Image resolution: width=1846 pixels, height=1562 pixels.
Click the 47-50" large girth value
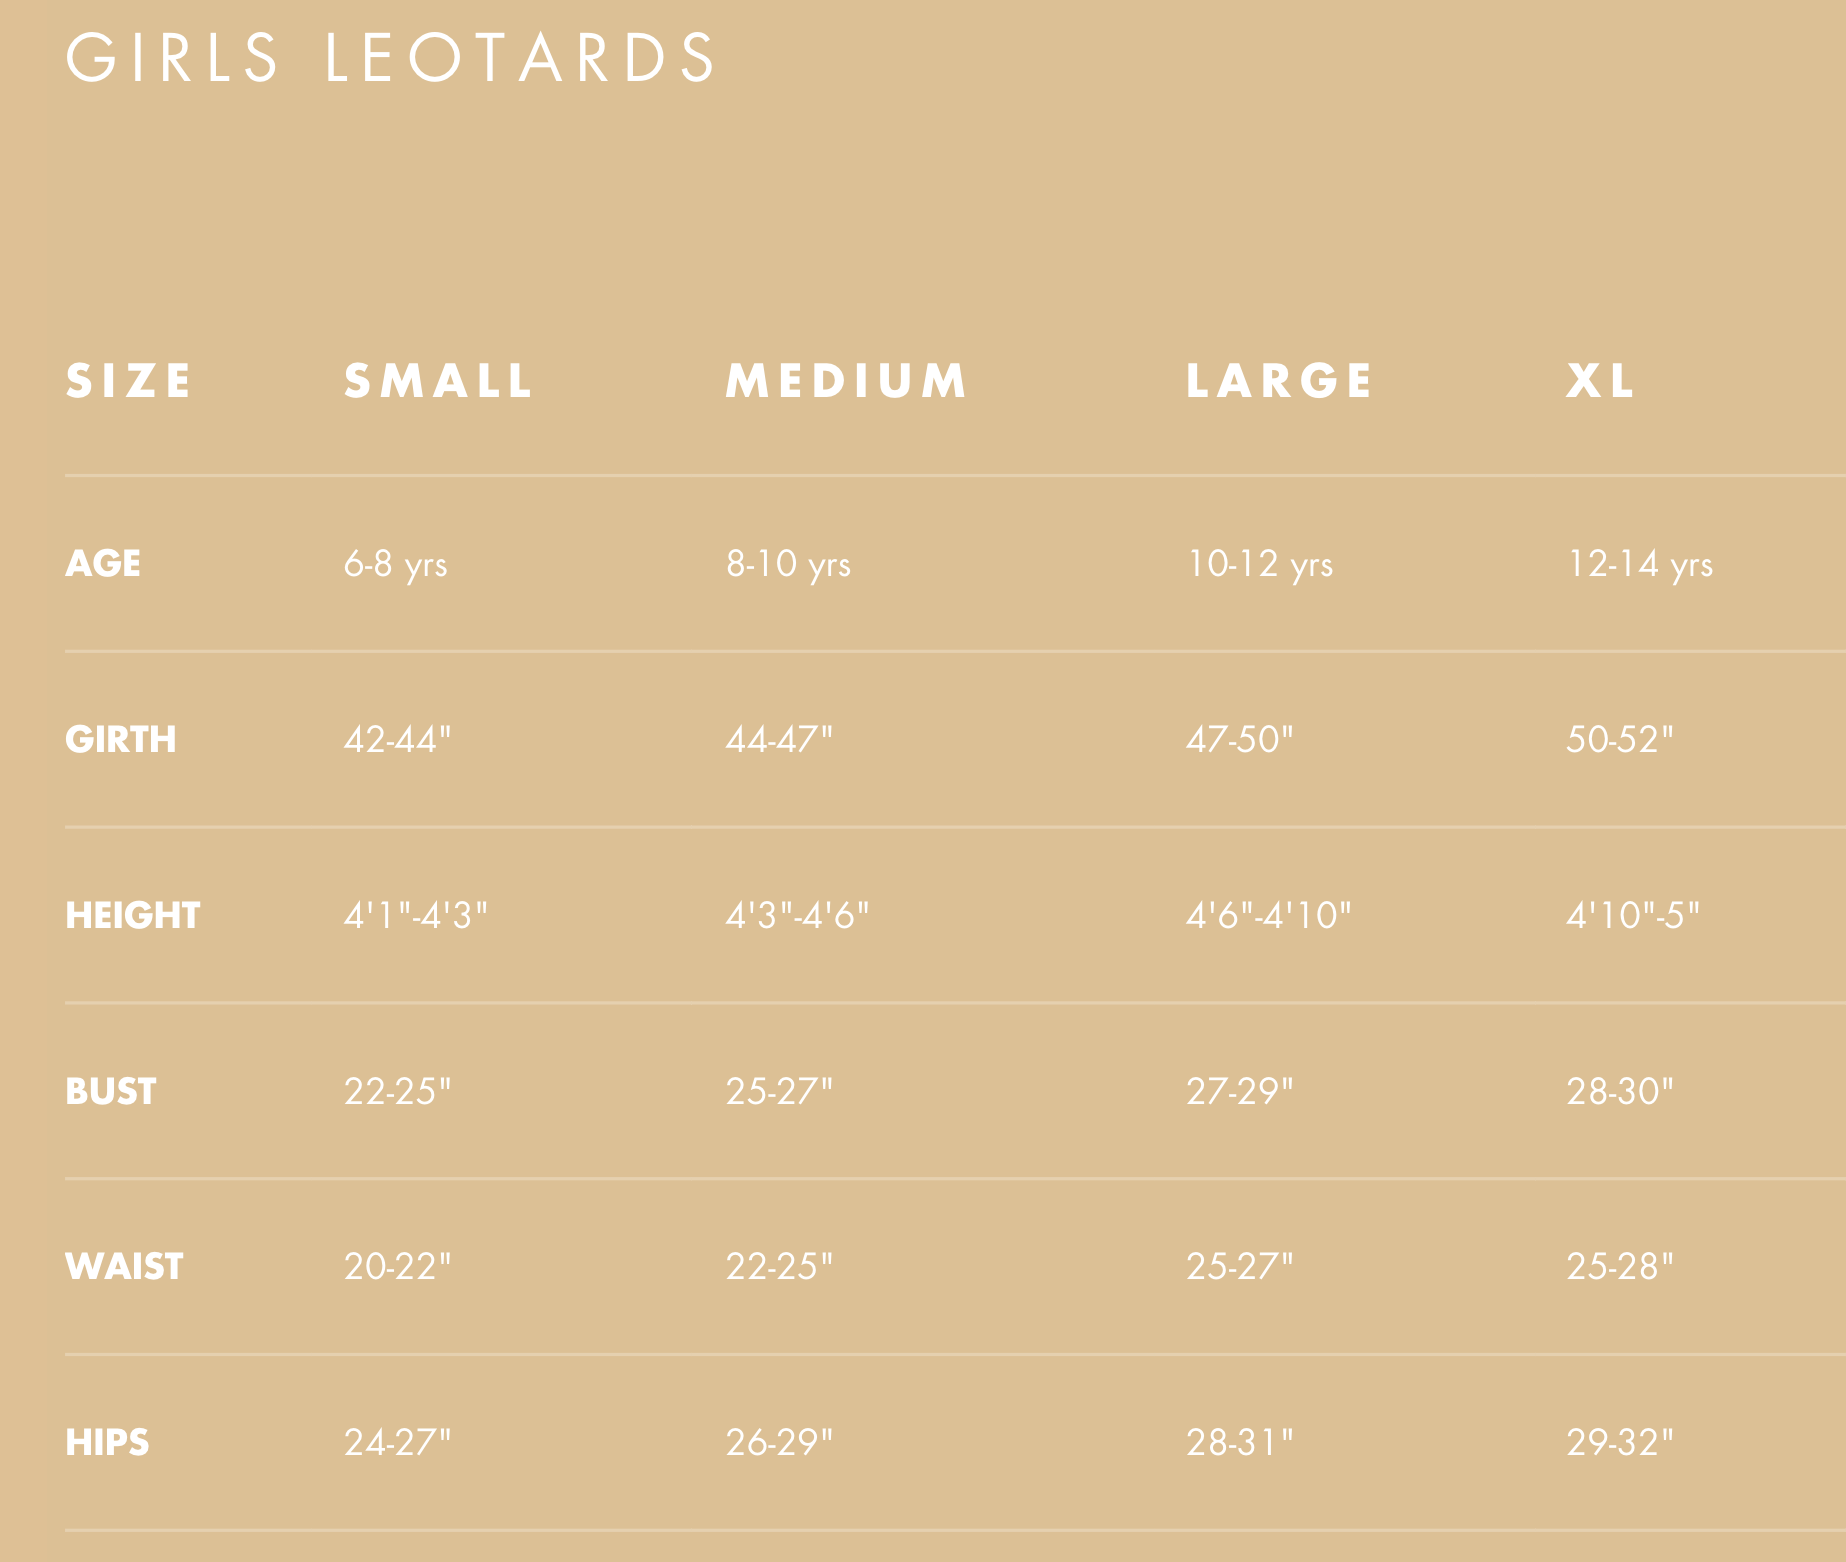[1239, 740]
